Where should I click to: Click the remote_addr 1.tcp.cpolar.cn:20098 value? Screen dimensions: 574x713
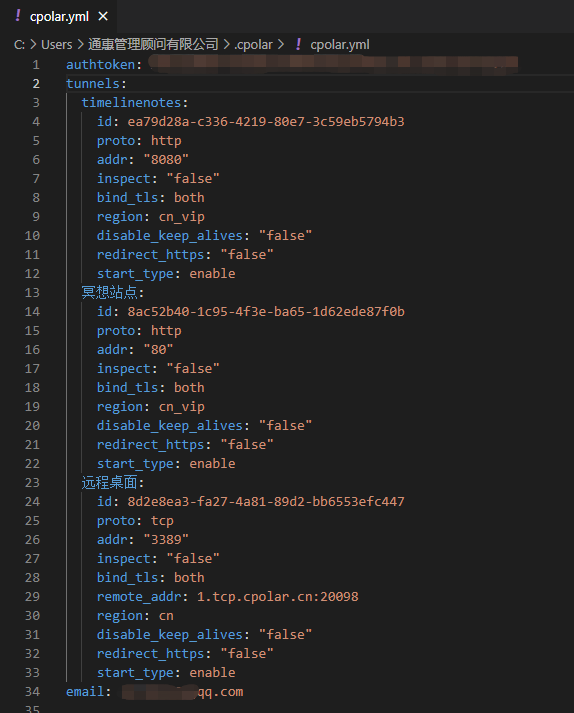[278, 597]
